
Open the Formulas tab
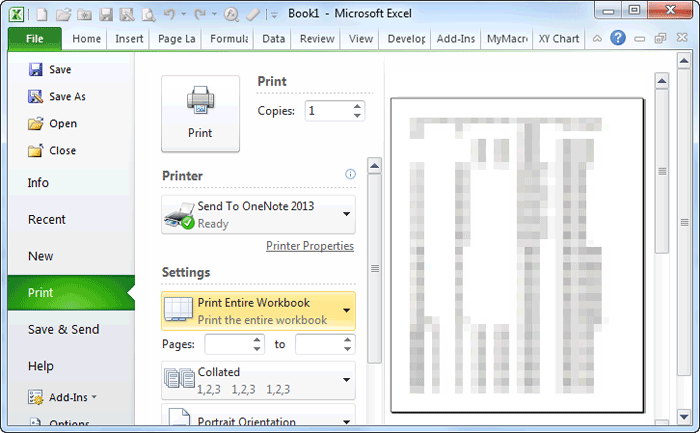(x=229, y=39)
